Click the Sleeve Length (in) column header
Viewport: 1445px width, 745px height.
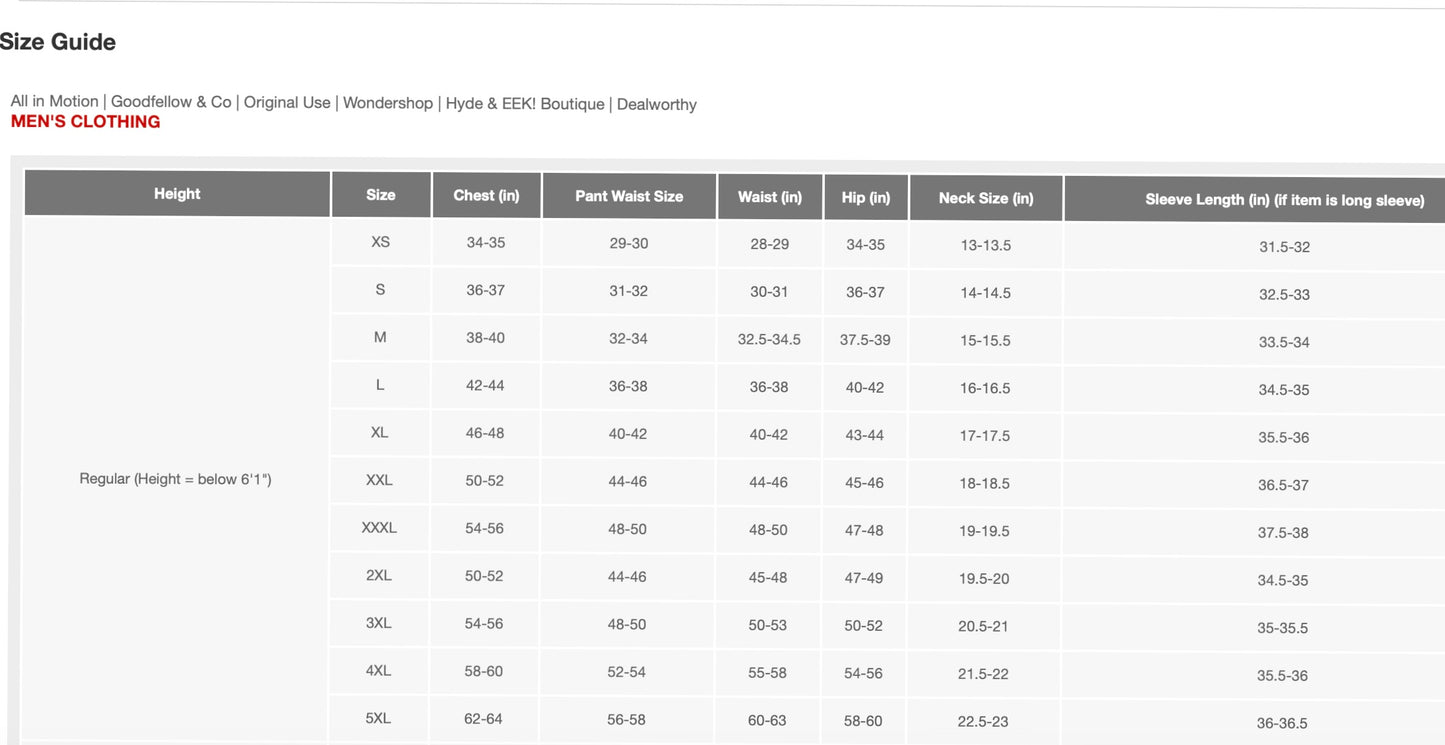pos(1284,200)
